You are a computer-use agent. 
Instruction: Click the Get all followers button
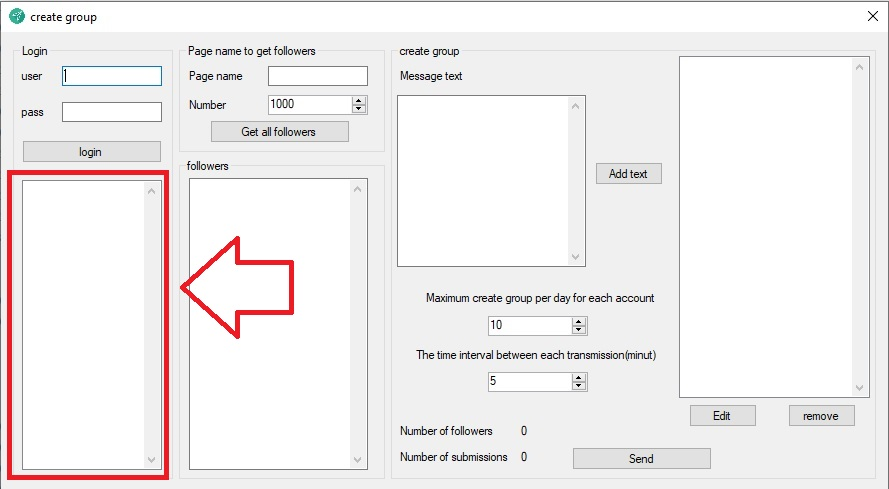point(279,132)
